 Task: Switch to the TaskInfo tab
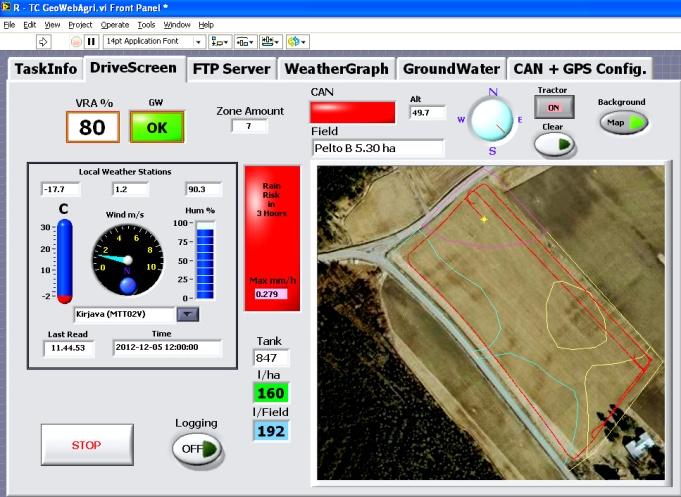pos(46,69)
